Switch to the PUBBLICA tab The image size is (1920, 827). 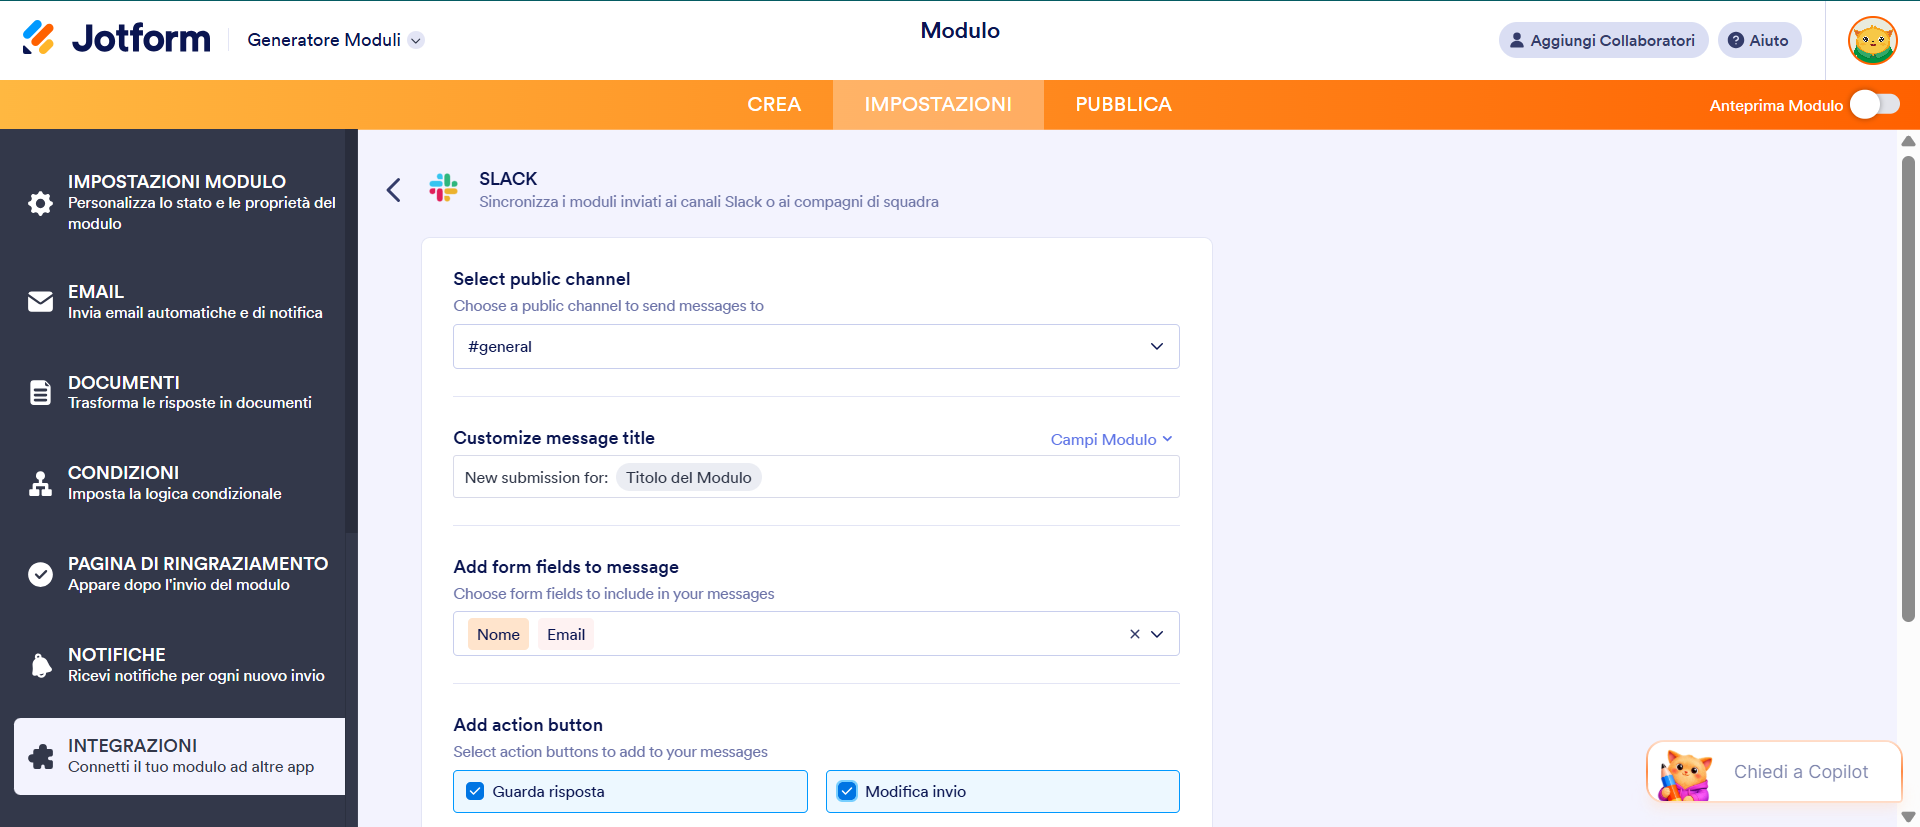point(1123,105)
